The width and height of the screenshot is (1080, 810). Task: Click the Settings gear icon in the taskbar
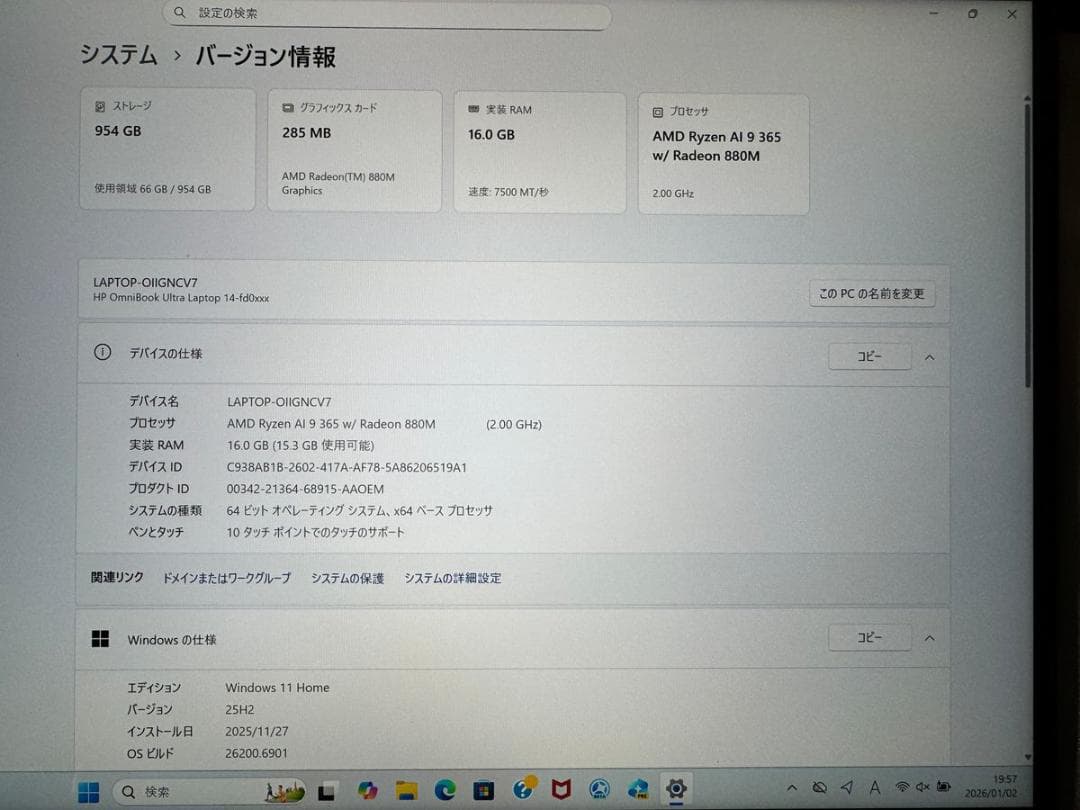coord(677,791)
